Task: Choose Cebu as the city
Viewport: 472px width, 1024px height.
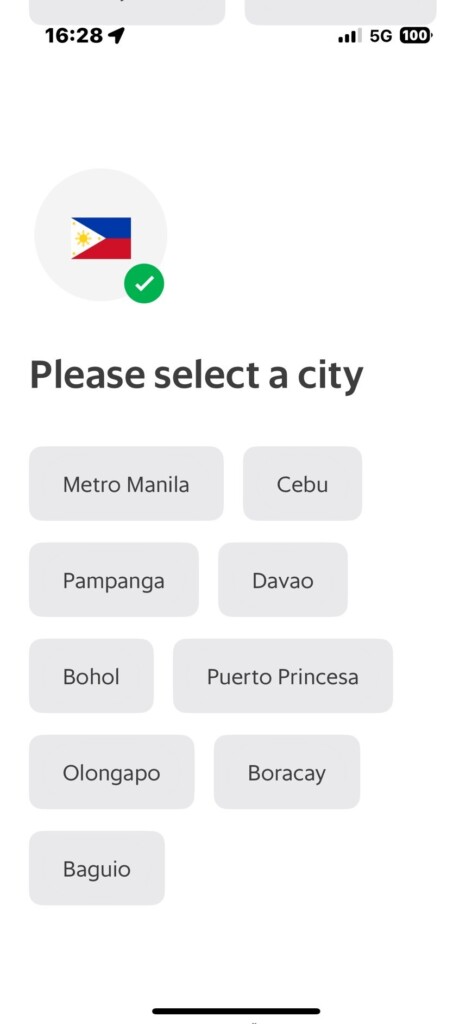Action: [302, 483]
